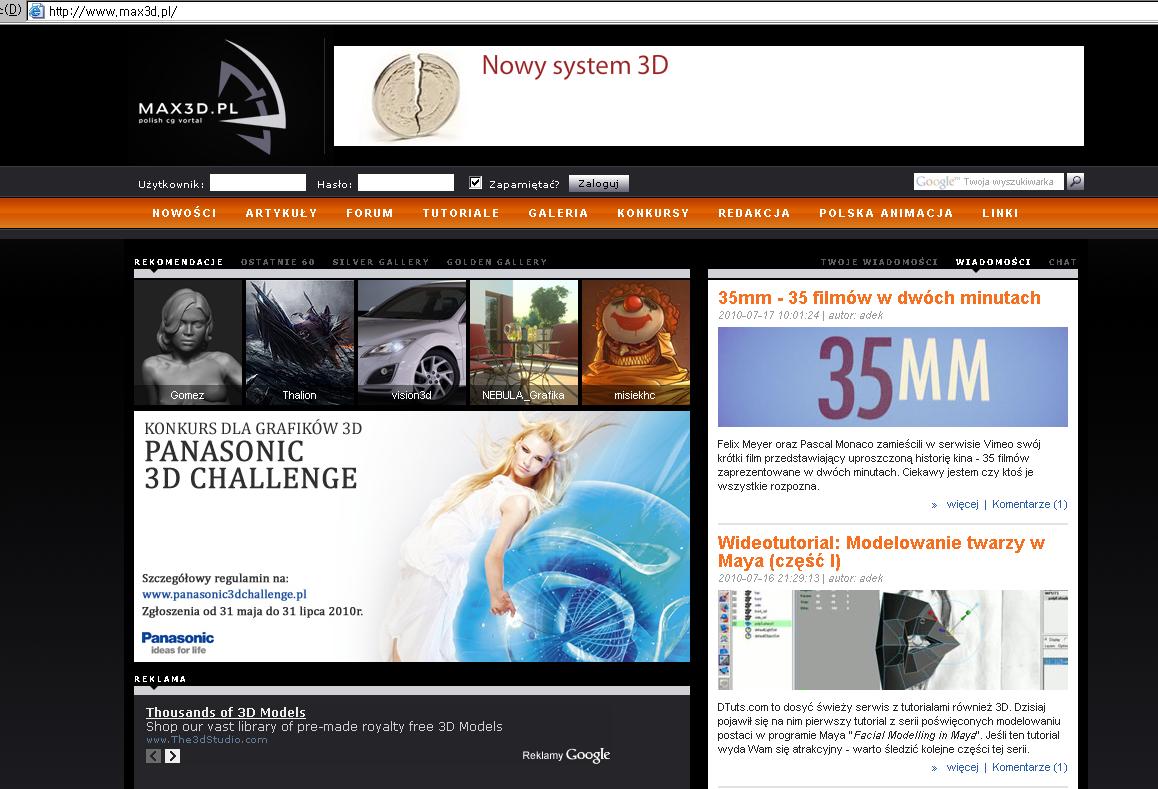Open the Artykuły menu item

pyautogui.click(x=281, y=213)
